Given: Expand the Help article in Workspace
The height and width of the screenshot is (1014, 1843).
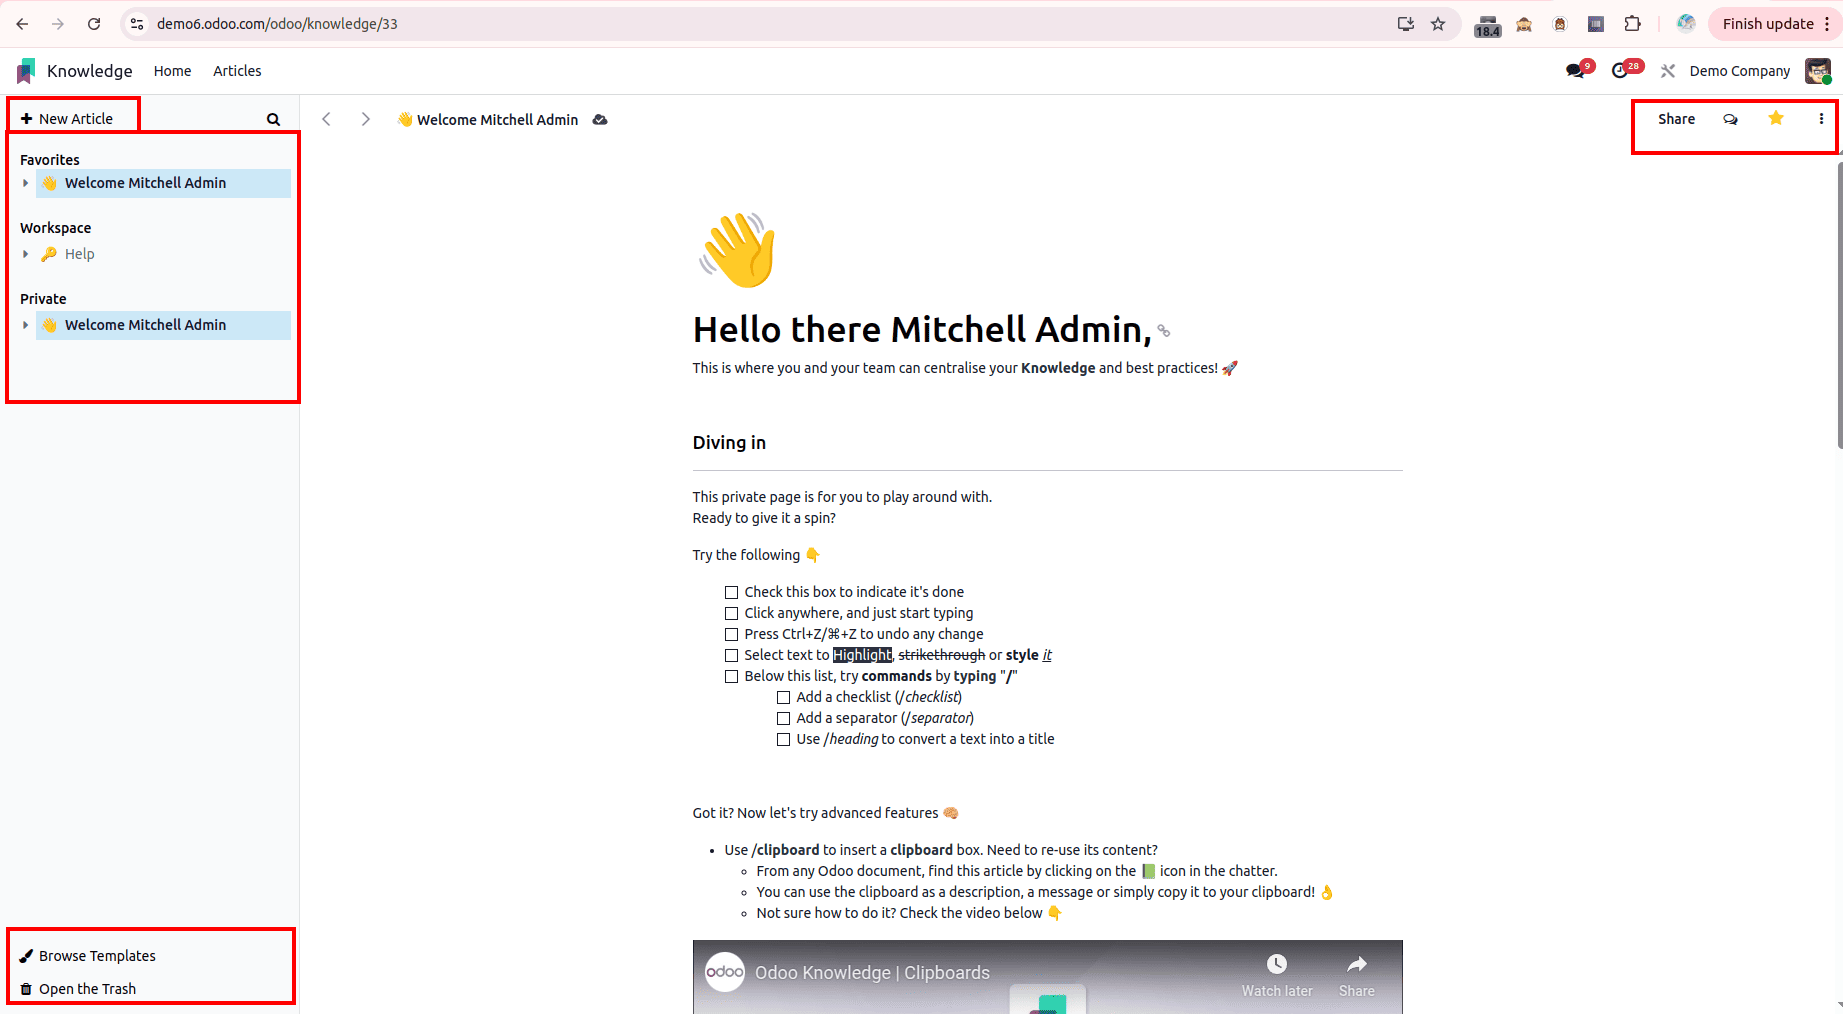Looking at the screenshot, I should pyautogui.click(x=25, y=254).
